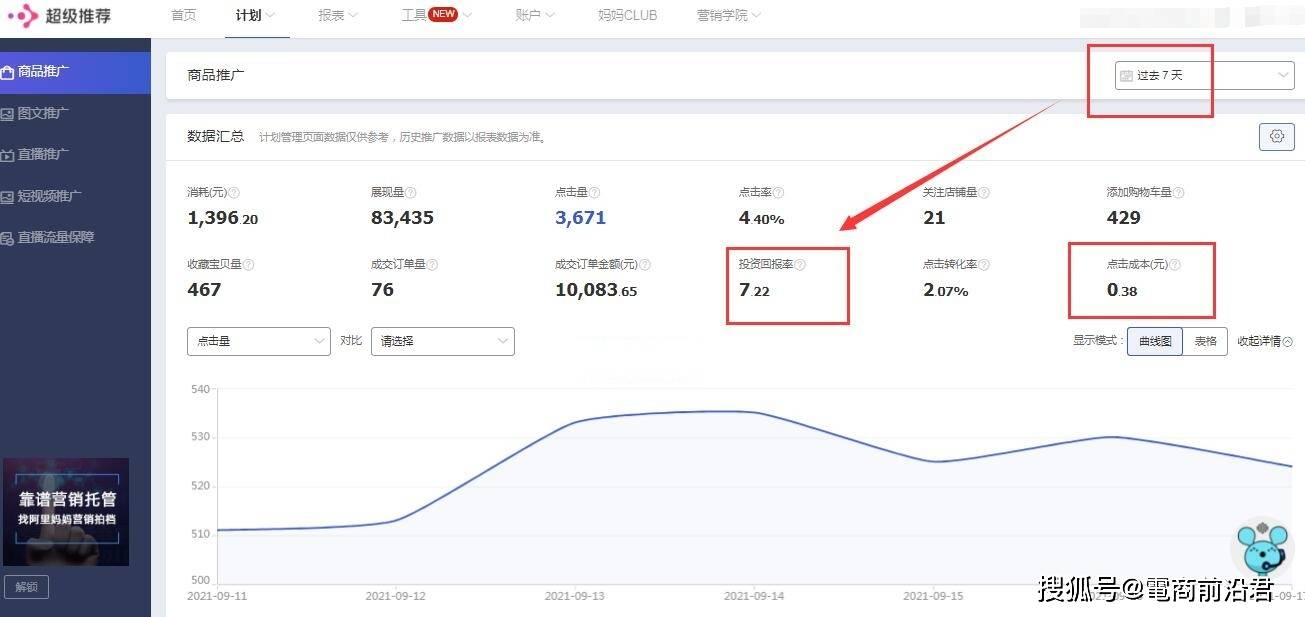Go to 妈妈CLUB

pos(627,15)
